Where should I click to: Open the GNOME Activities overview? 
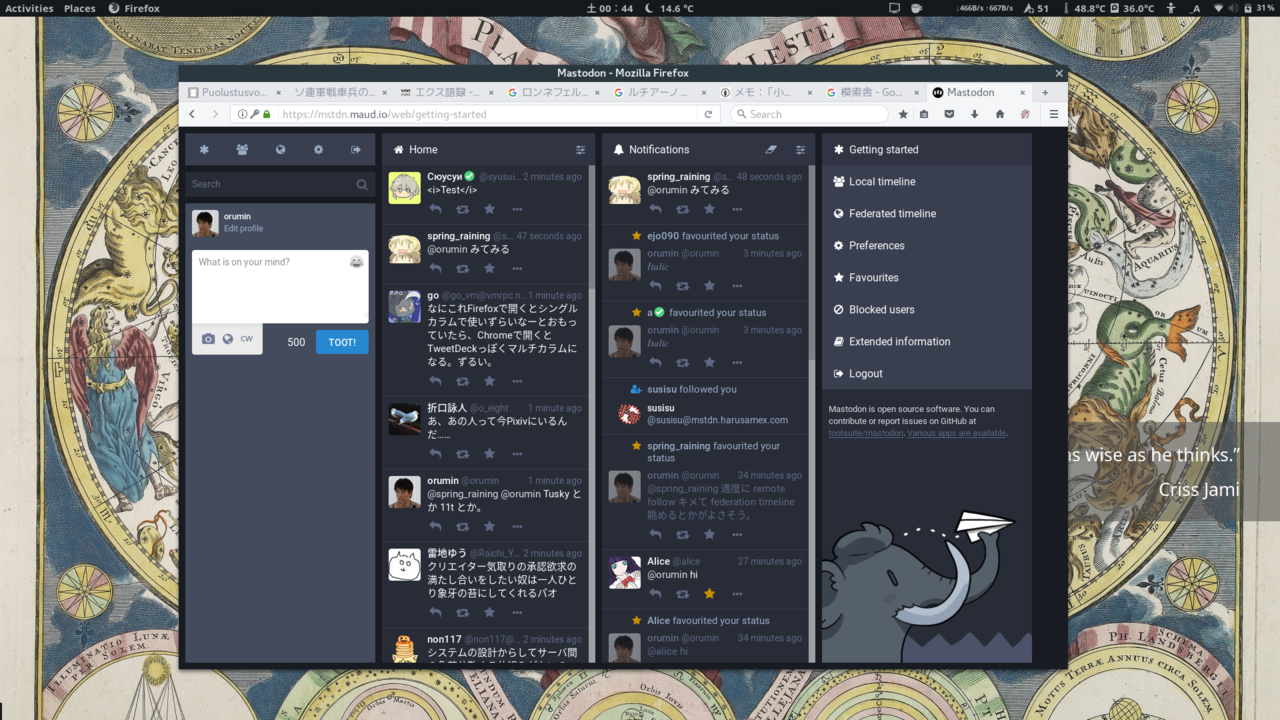(x=30, y=8)
